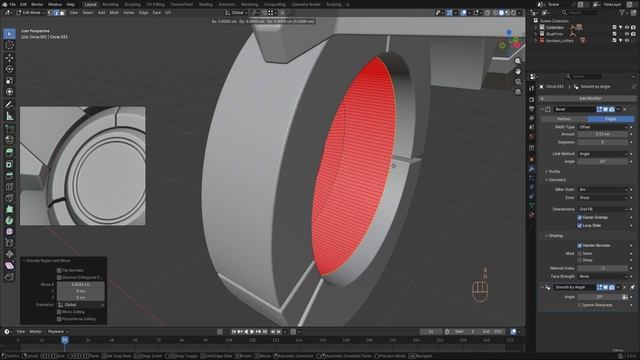This screenshot has height=360, width=640.
Task: Select the Rip Region tool
Action: tap(9, 277)
